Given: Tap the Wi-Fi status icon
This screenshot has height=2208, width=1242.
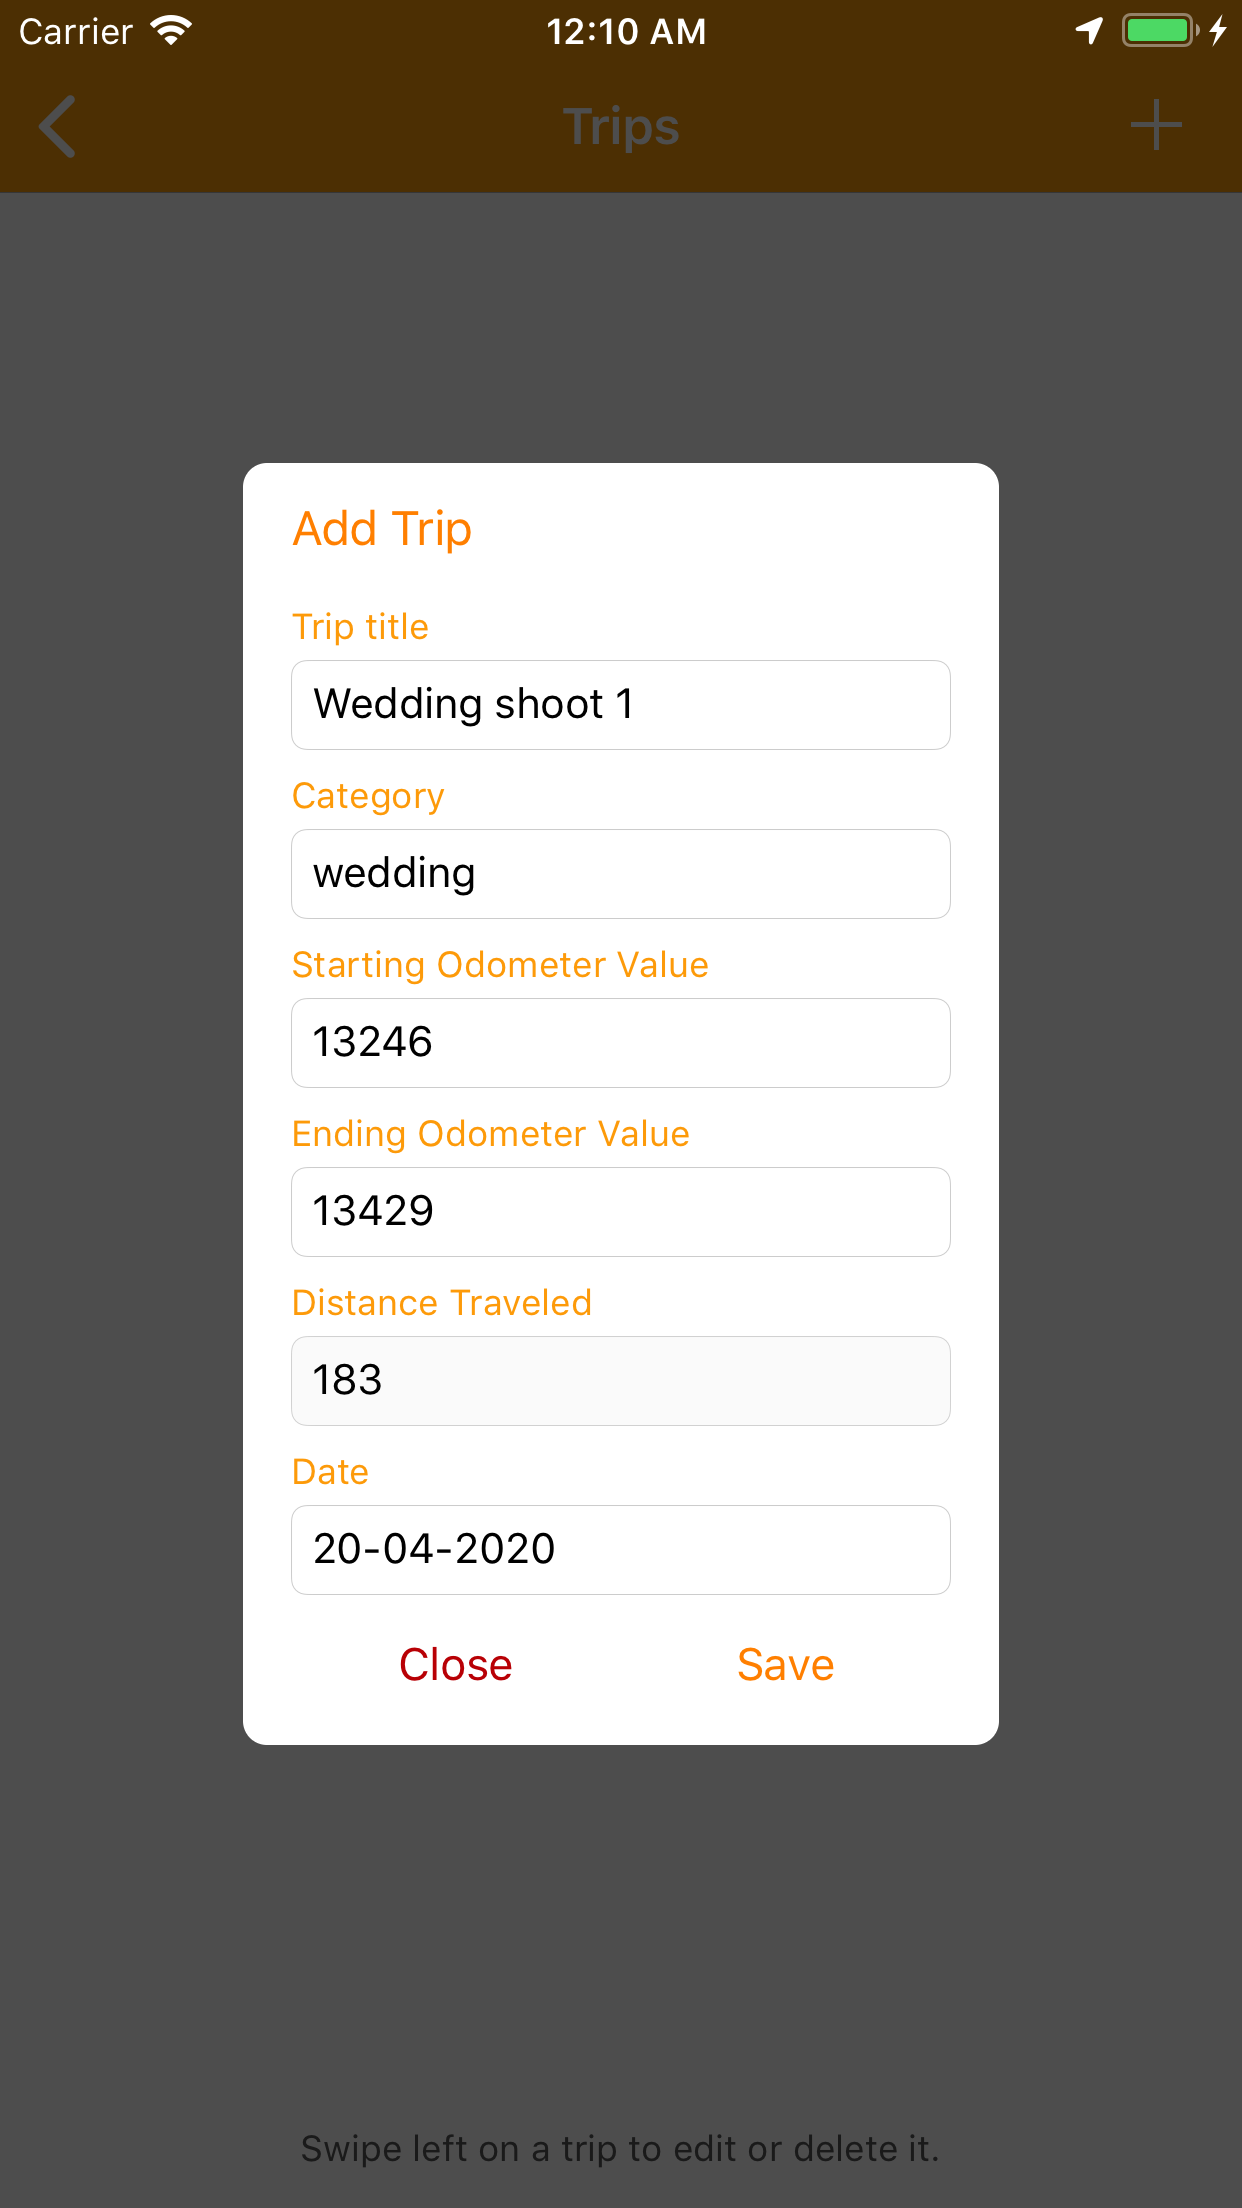Looking at the screenshot, I should (171, 31).
